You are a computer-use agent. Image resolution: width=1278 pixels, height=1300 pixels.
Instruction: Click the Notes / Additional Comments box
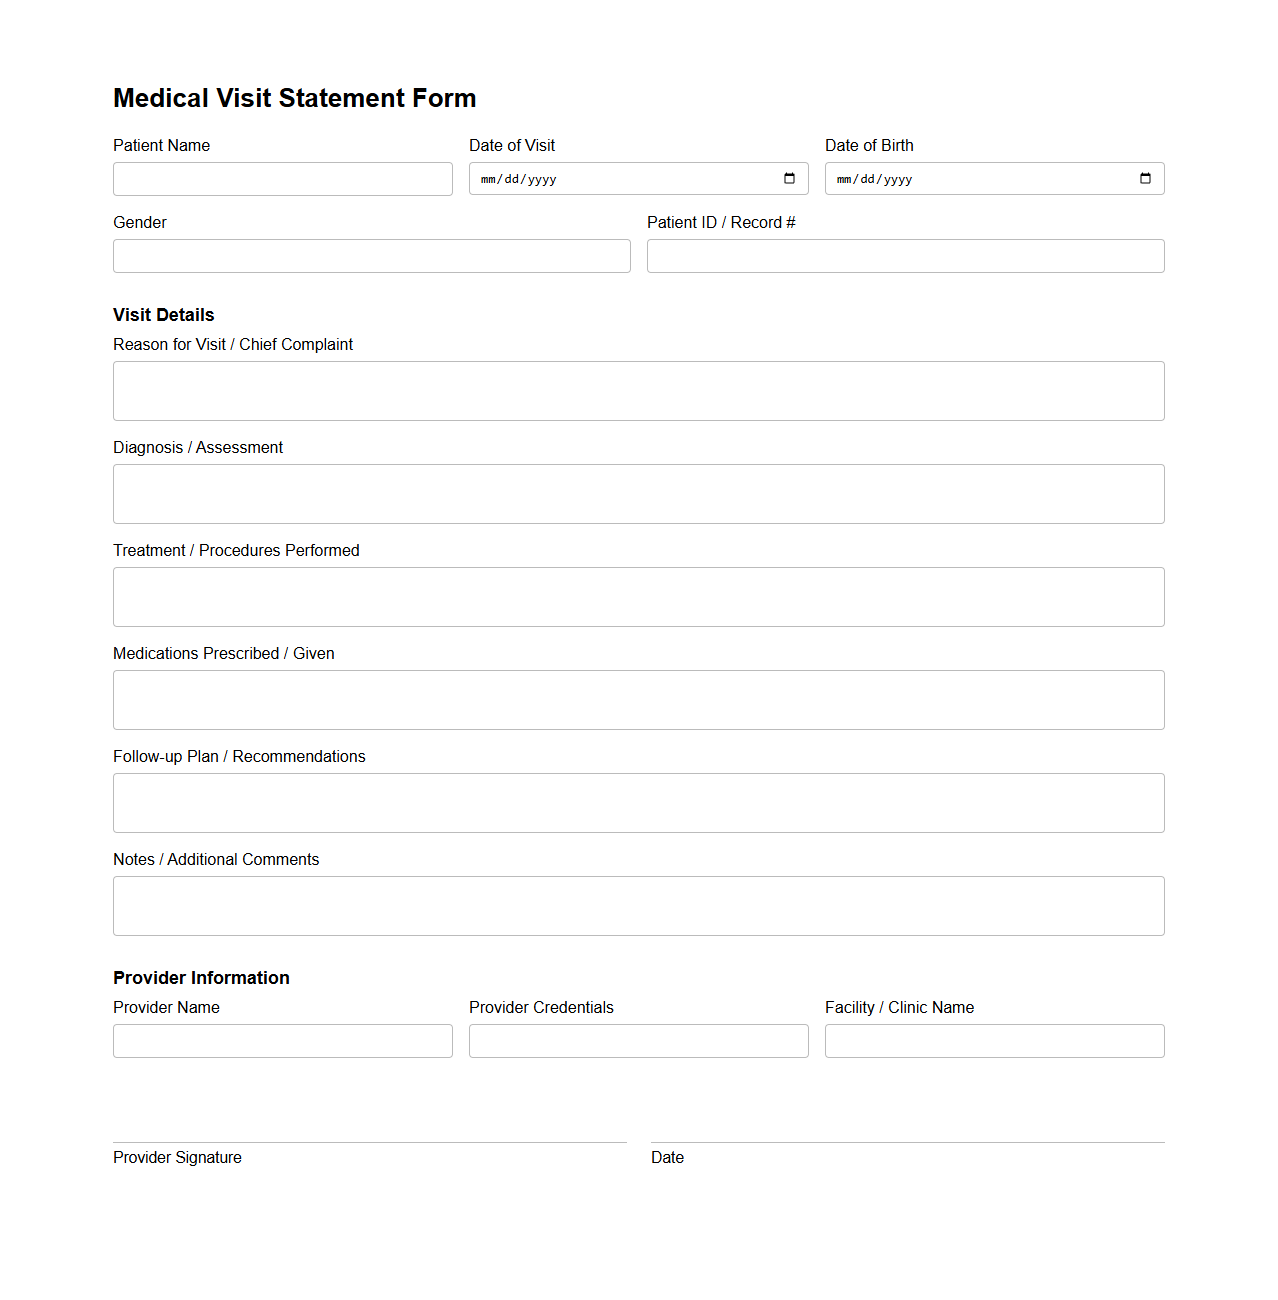coord(638,905)
